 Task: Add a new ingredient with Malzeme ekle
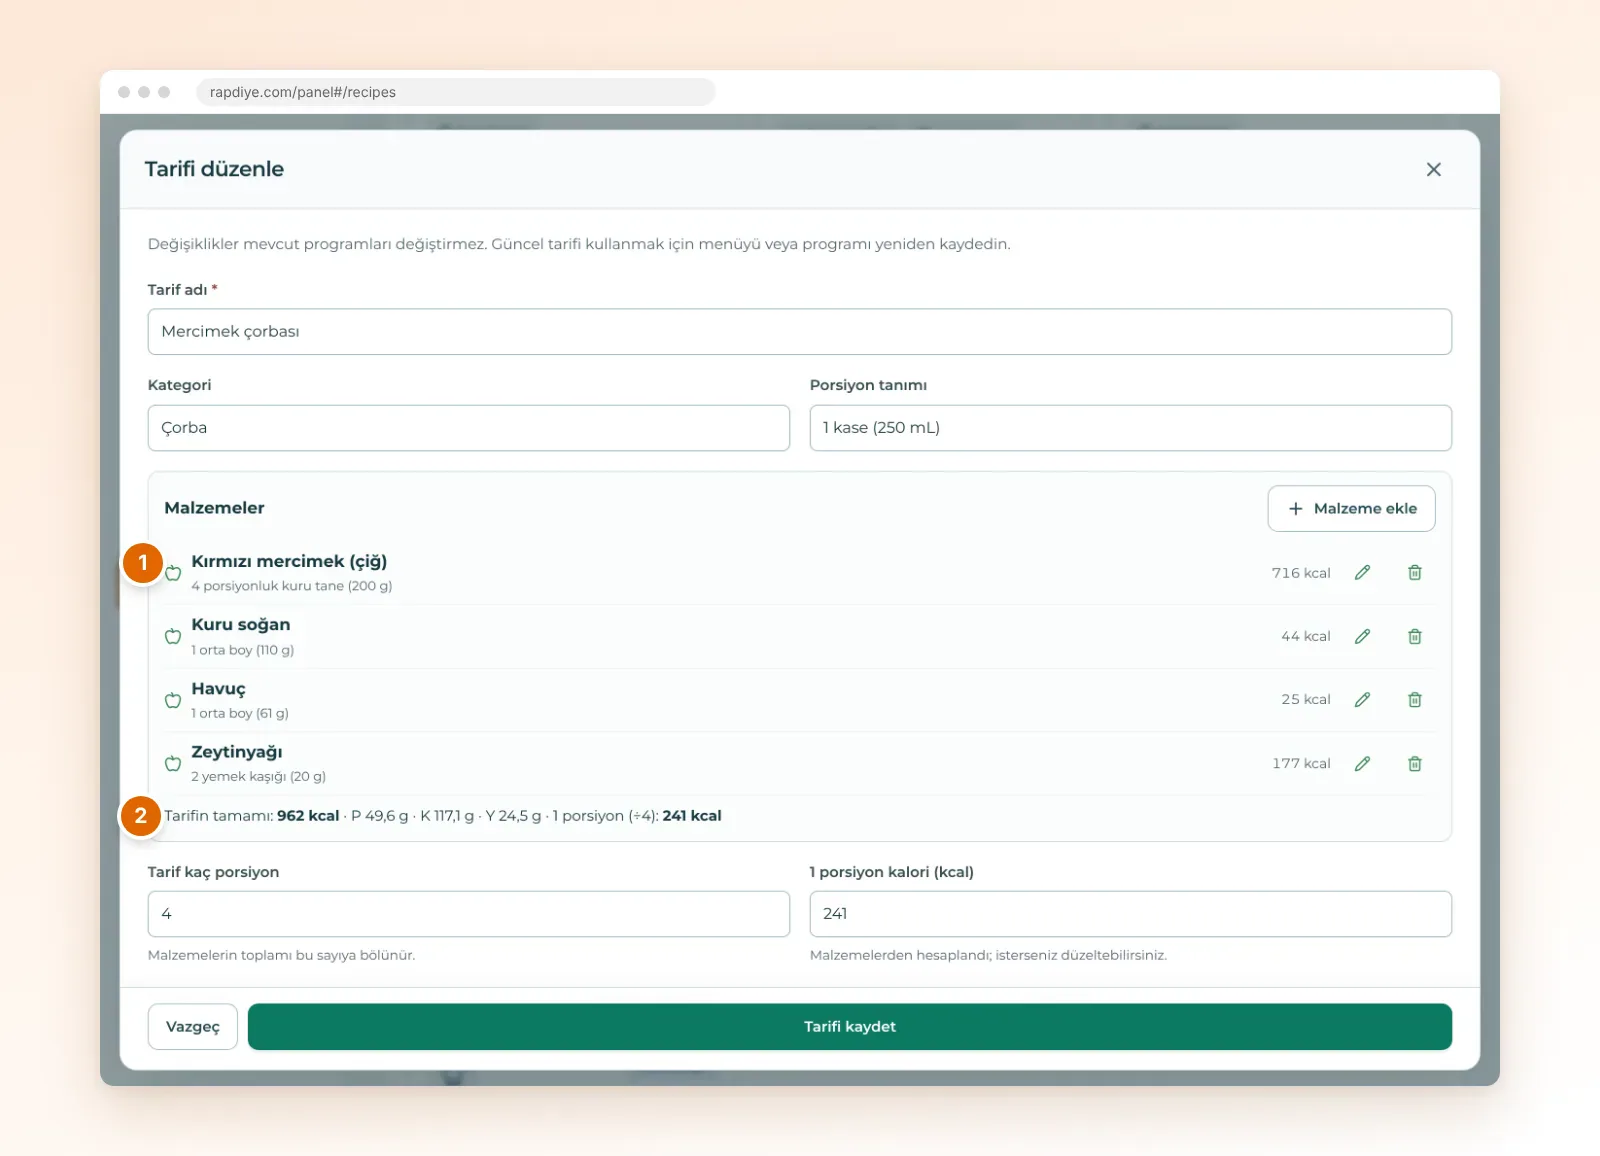click(x=1351, y=509)
